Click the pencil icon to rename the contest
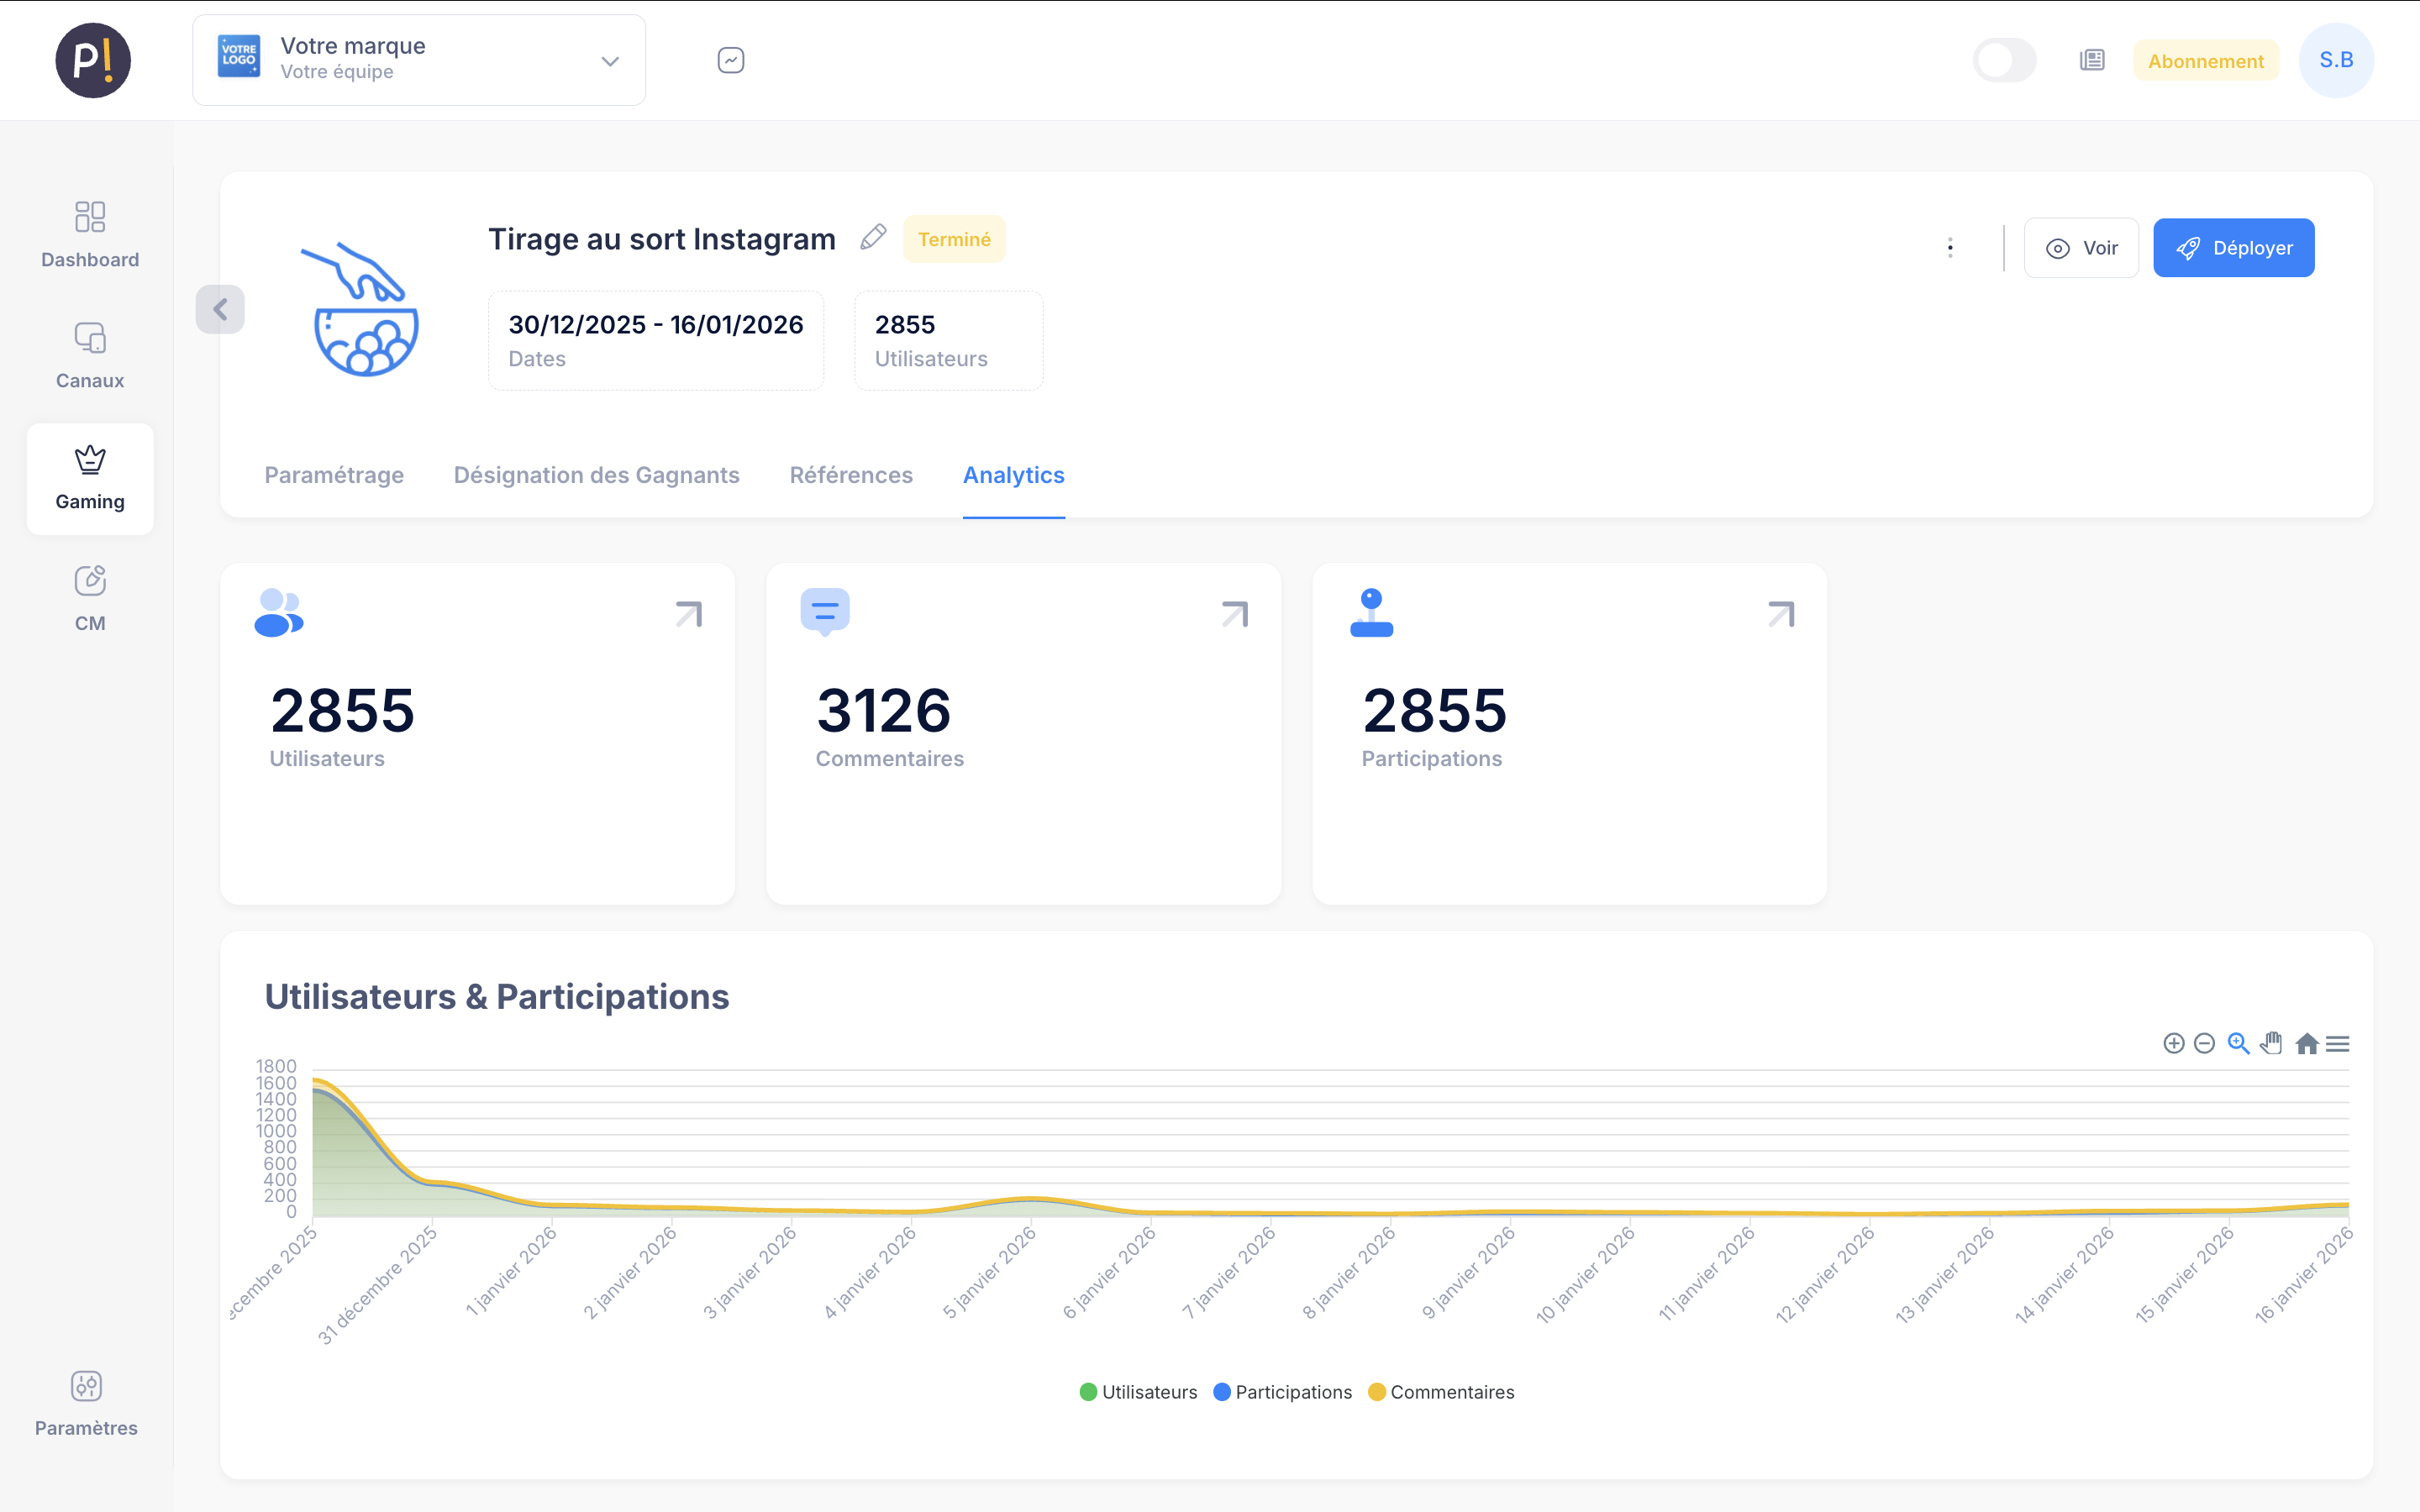2420x1512 pixels. [873, 237]
